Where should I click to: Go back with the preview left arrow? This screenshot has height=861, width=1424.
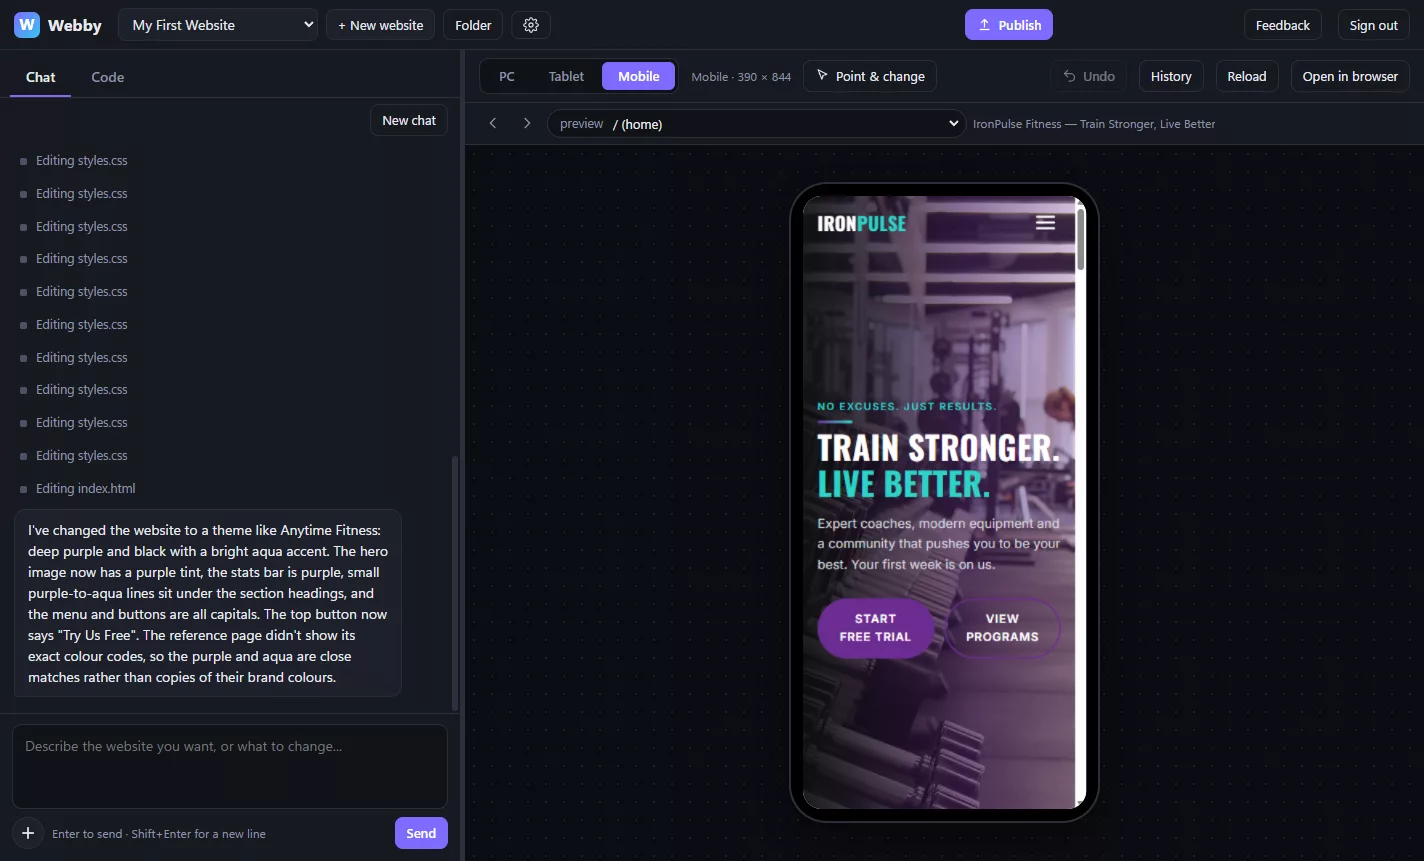(x=493, y=123)
